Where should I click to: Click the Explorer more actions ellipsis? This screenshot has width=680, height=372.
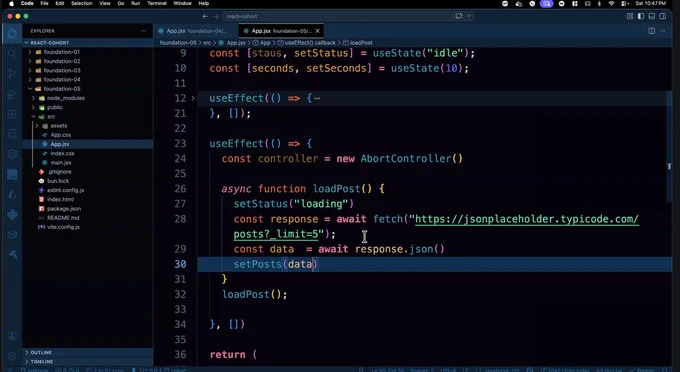143,31
